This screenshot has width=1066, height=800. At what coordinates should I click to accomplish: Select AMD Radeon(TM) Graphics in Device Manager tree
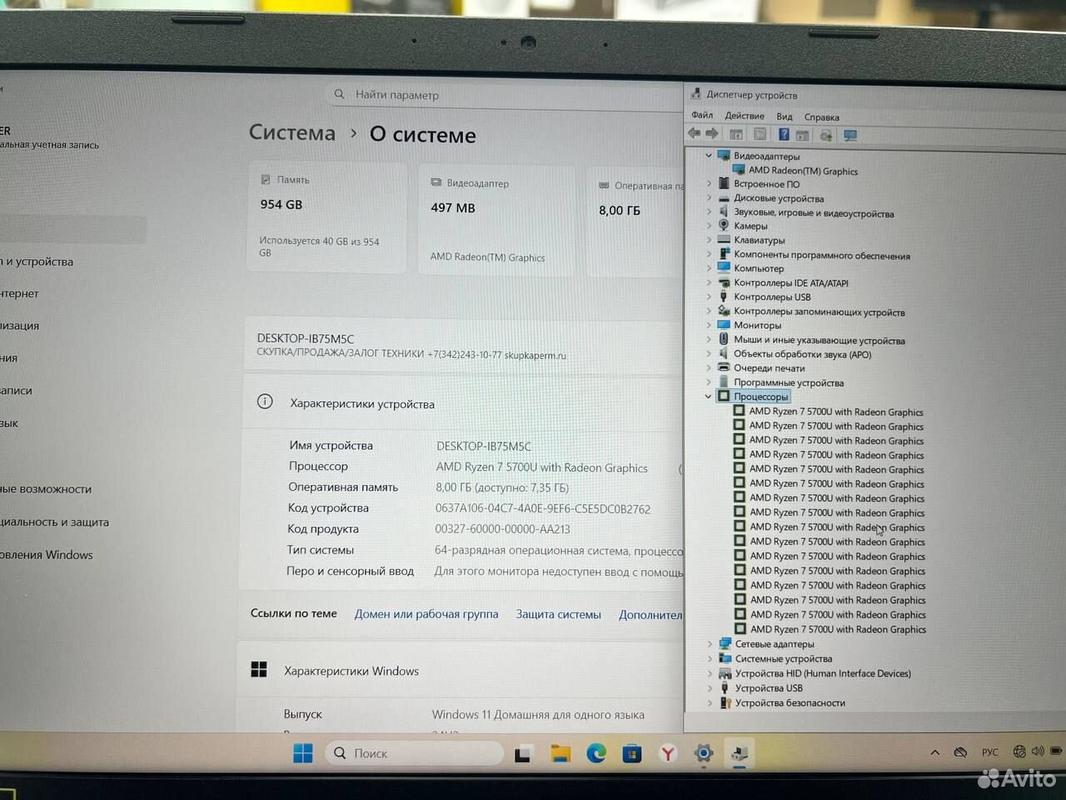tap(803, 171)
